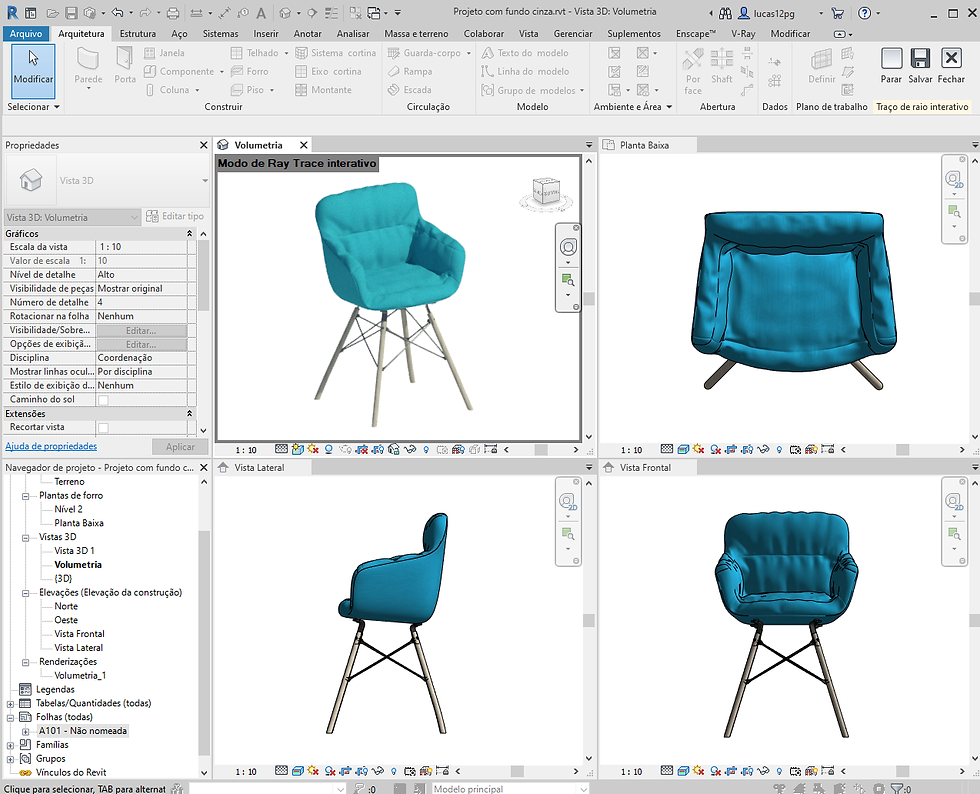The height and width of the screenshot is (794, 980).
Task: Click the Help question mark icon
Action: pos(864,13)
